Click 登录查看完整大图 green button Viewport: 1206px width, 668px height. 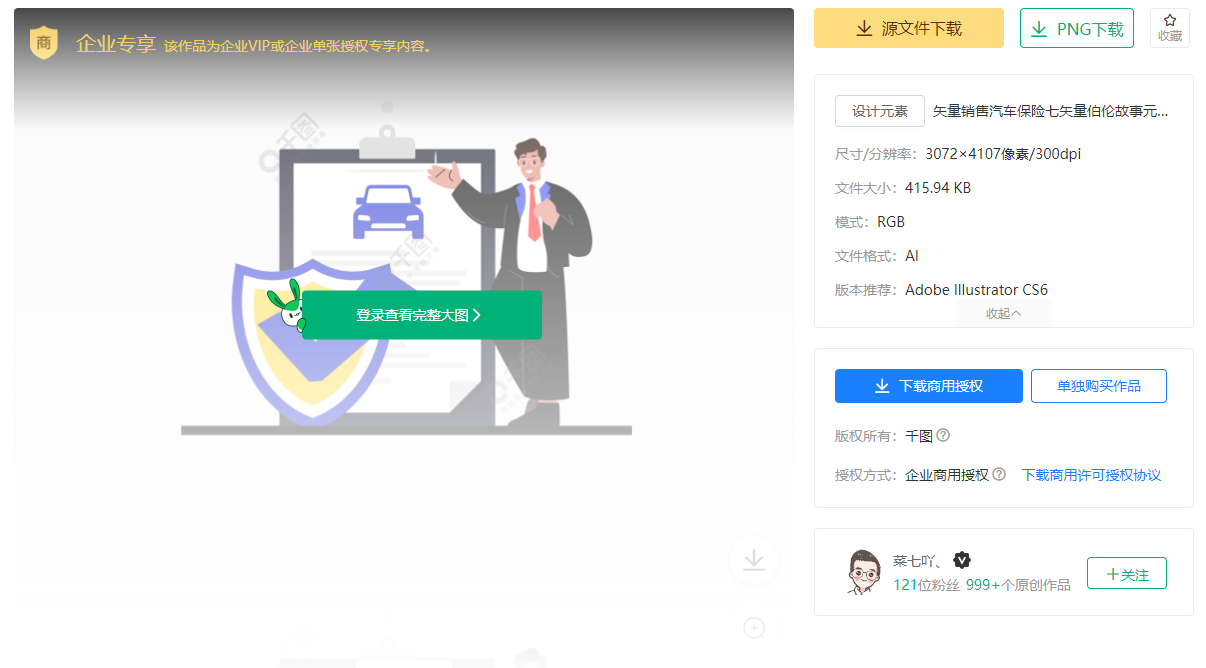[x=421, y=315]
